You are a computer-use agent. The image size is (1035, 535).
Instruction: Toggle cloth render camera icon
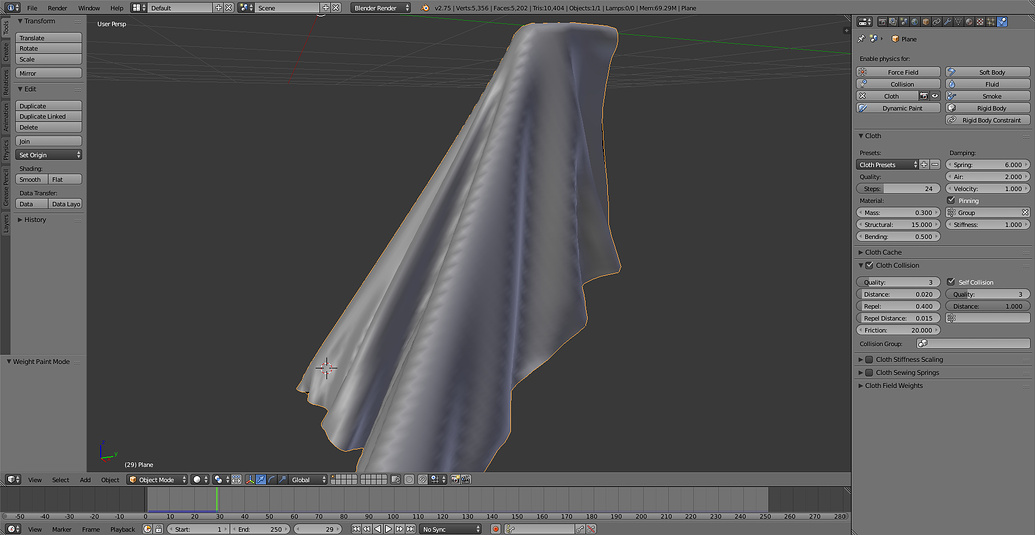924,96
